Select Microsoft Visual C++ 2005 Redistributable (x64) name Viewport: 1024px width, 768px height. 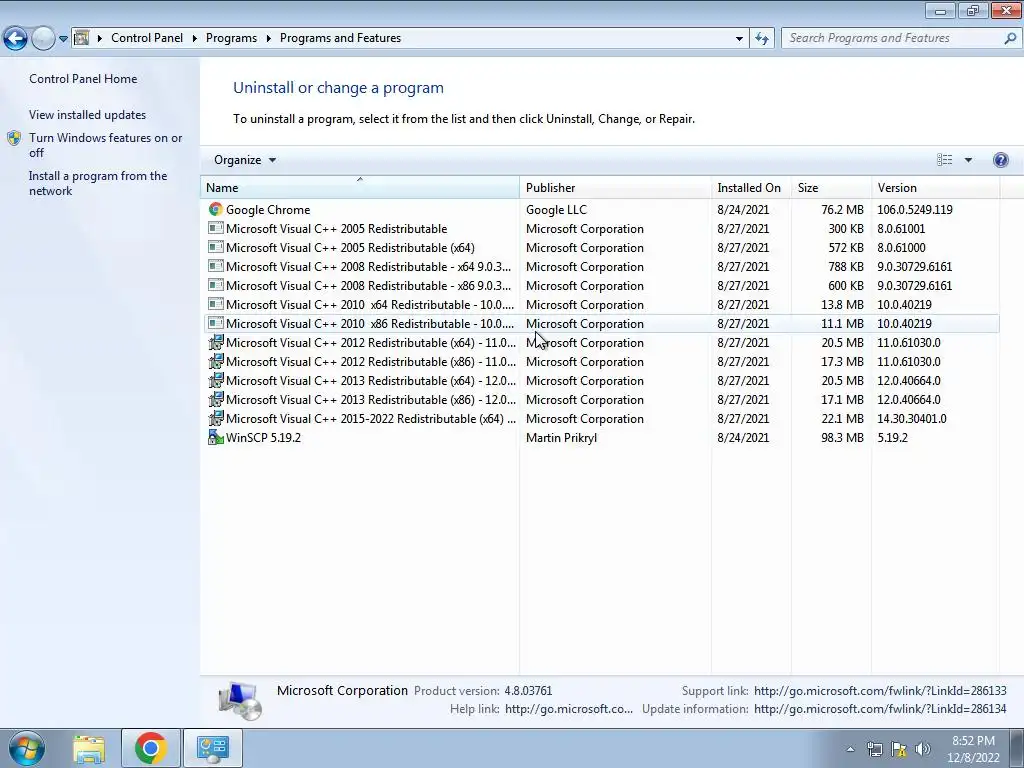point(350,248)
